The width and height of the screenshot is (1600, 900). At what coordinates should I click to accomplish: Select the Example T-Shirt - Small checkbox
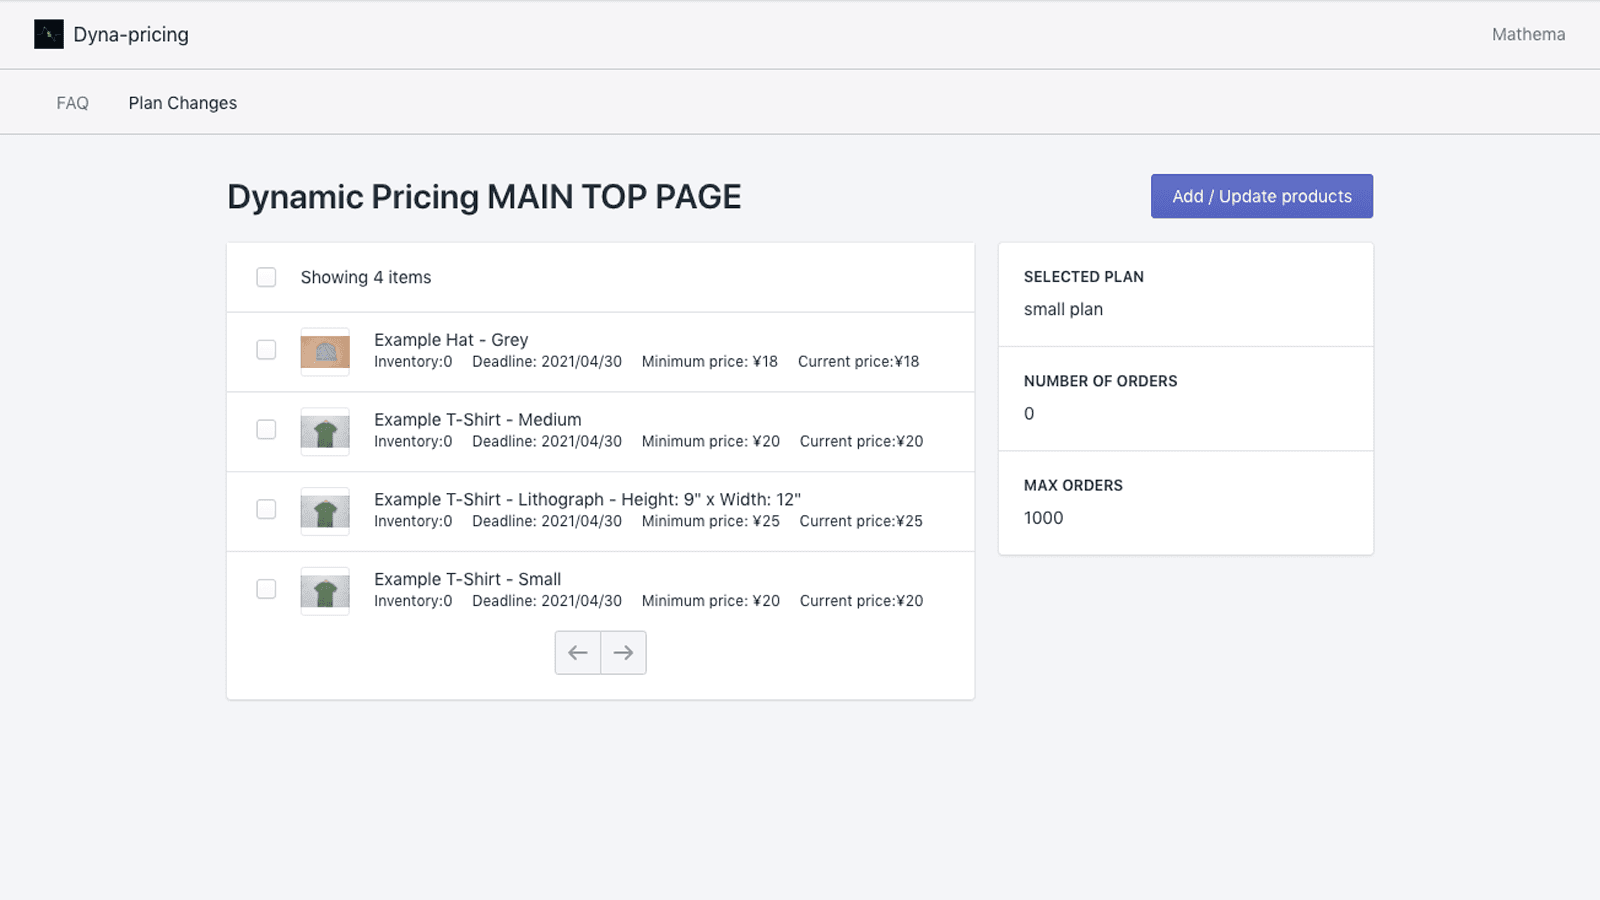click(x=266, y=591)
